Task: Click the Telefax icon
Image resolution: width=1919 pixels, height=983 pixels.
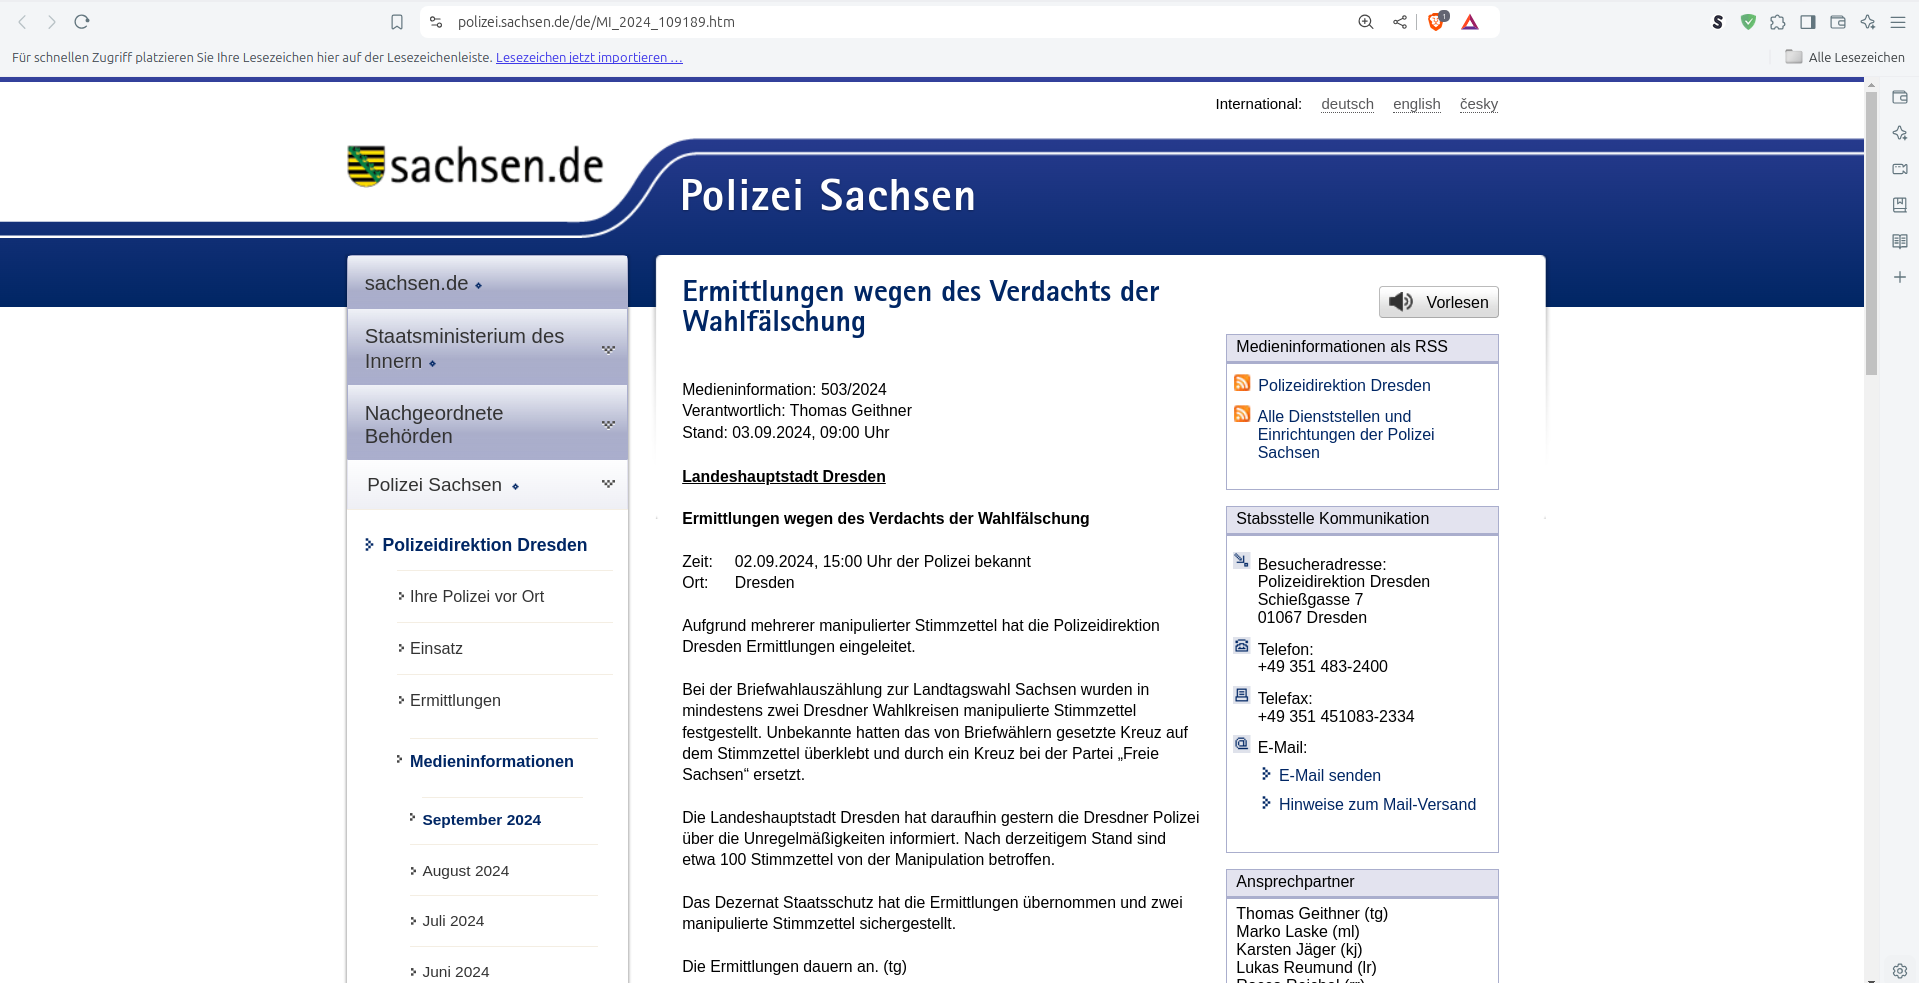Action: tap(1242, 695)
